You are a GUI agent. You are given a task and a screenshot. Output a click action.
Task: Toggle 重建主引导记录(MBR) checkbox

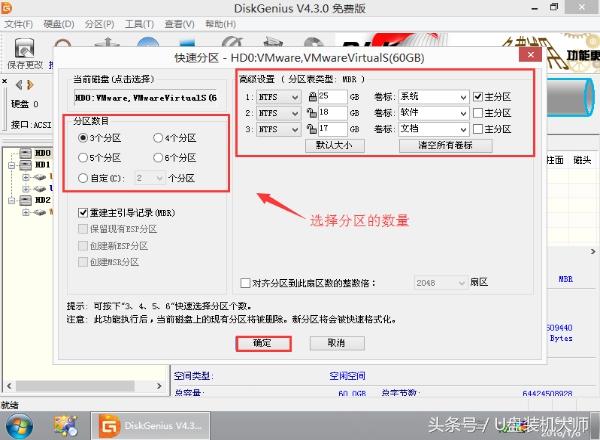tap(83, 213)
